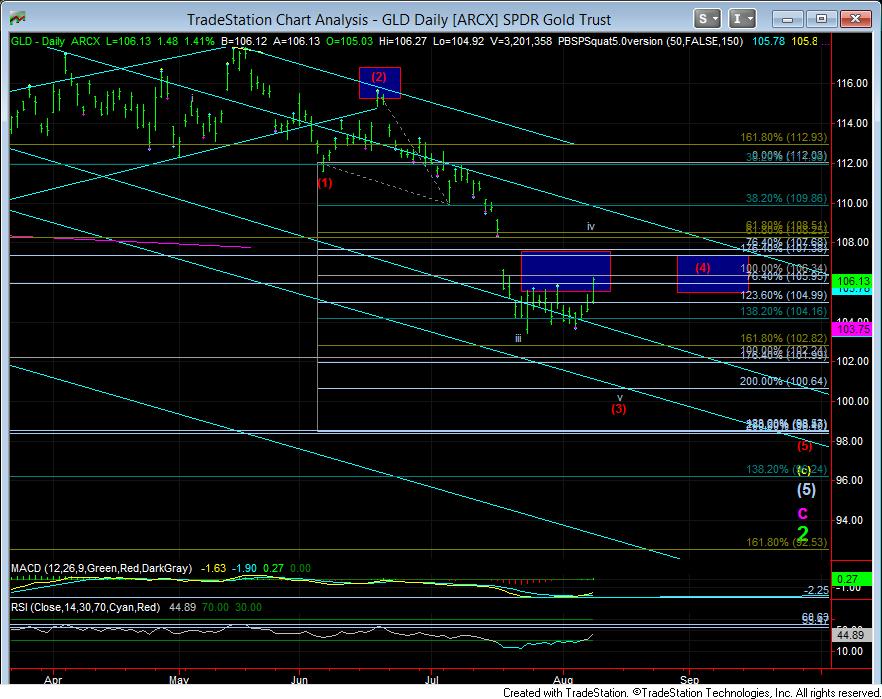Screen dimensions: 882x699
Task: Click the magenta 103.75 price marker on axis
Action: click(x=853, y=330)
